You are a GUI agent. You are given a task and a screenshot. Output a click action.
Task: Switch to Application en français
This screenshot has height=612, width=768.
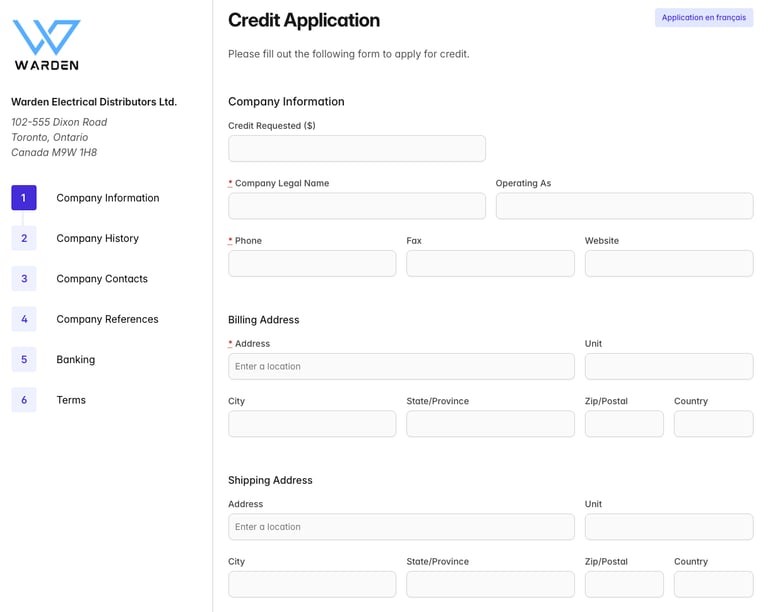tap(703, 18)
